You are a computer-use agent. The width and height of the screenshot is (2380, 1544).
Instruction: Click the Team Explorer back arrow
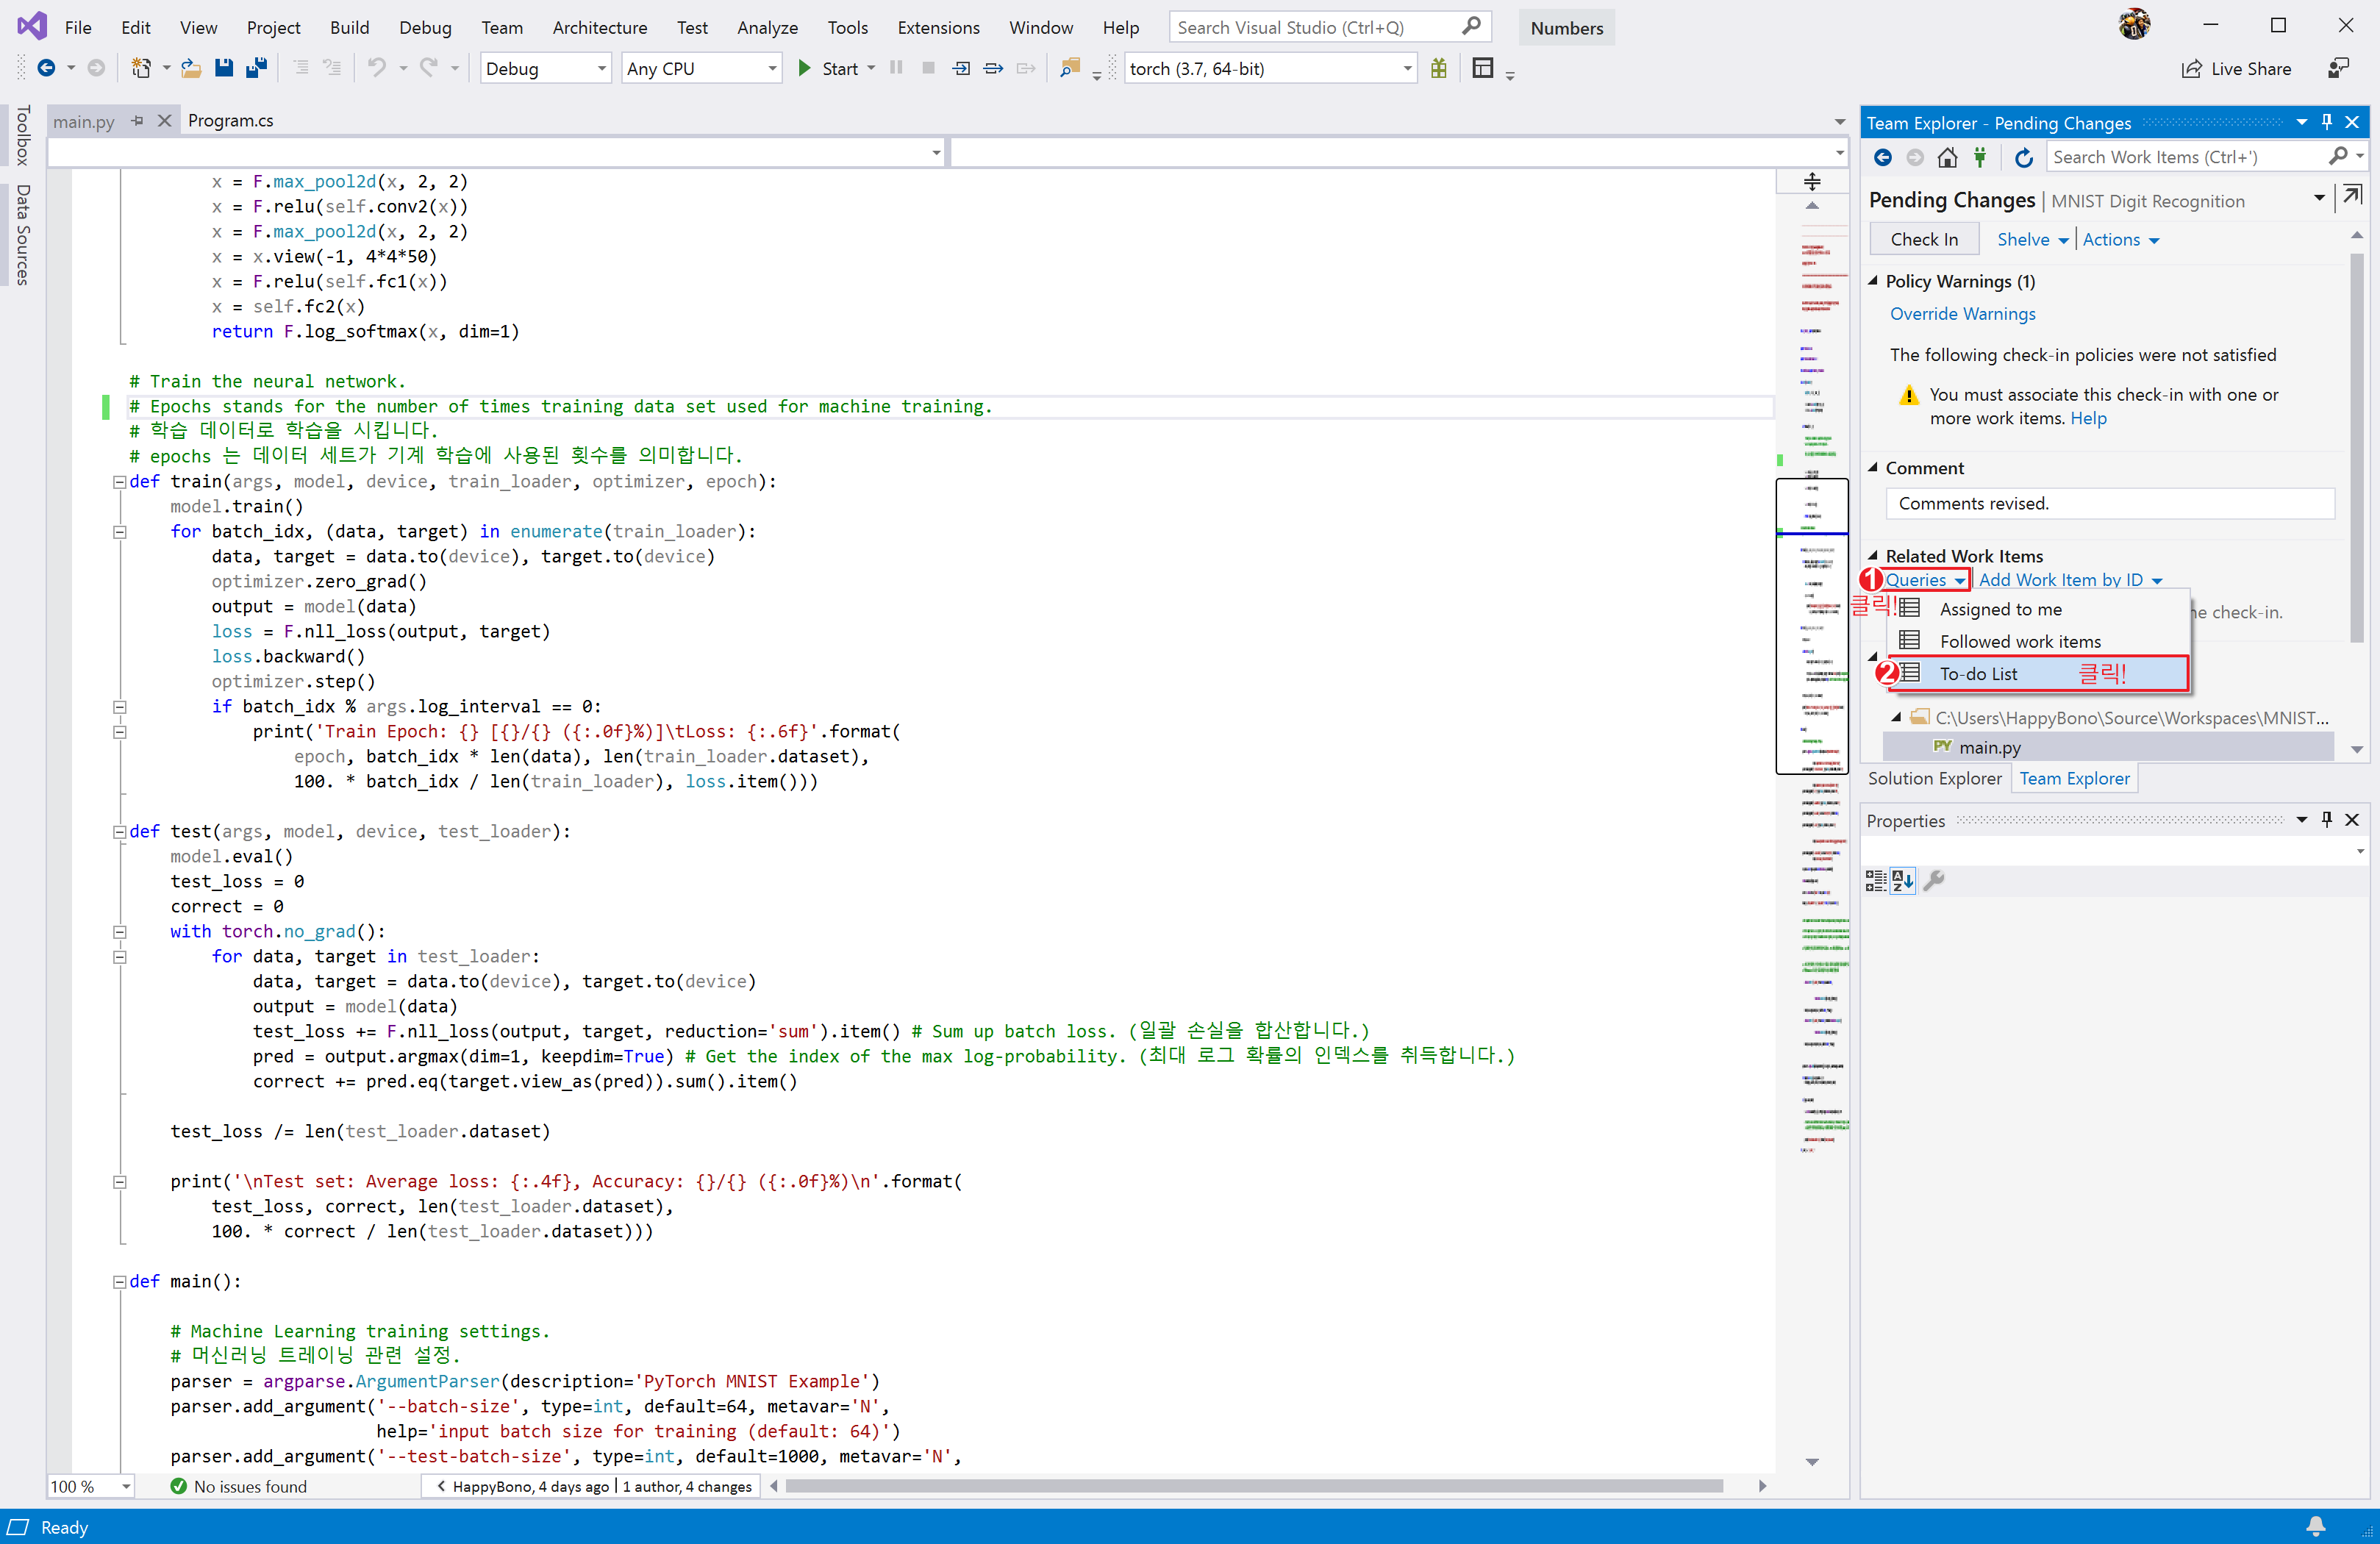click(x=1882, y=157)
